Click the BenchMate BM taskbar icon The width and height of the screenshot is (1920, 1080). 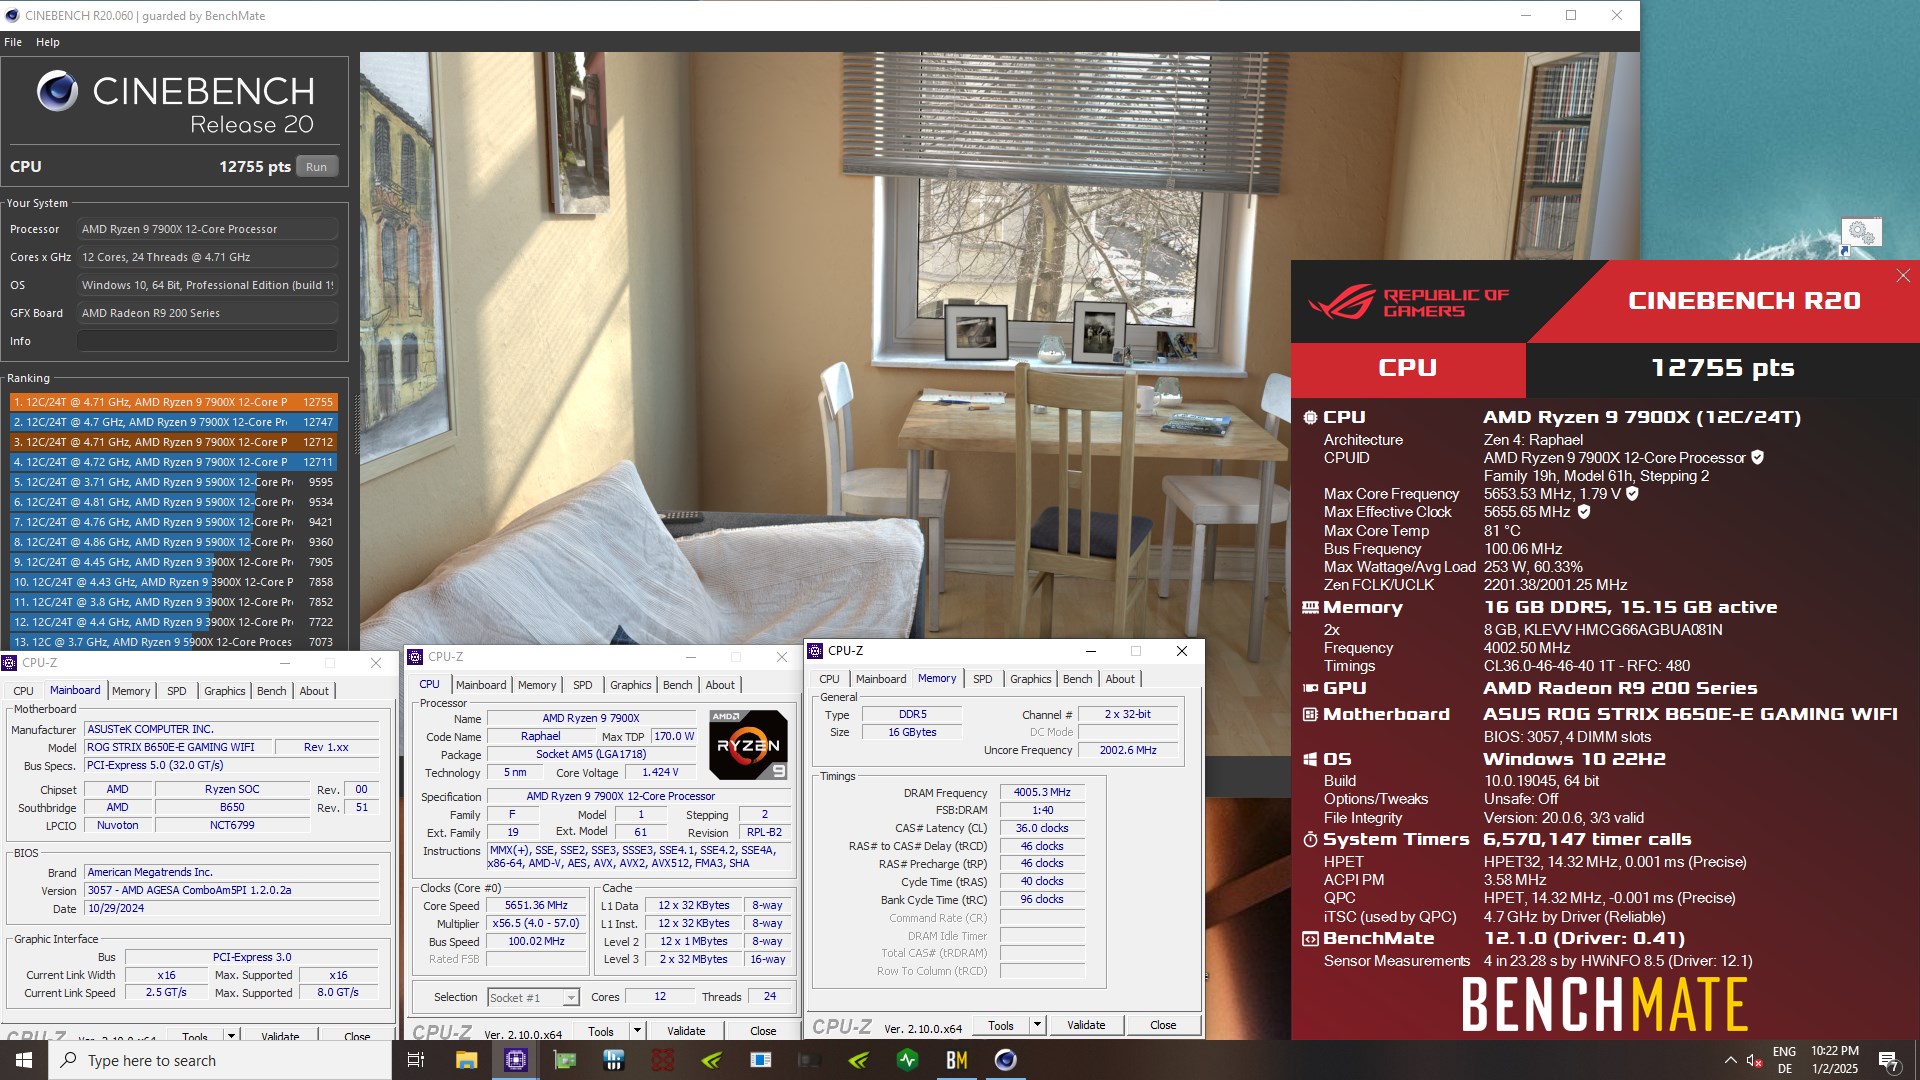[957, 1060]
